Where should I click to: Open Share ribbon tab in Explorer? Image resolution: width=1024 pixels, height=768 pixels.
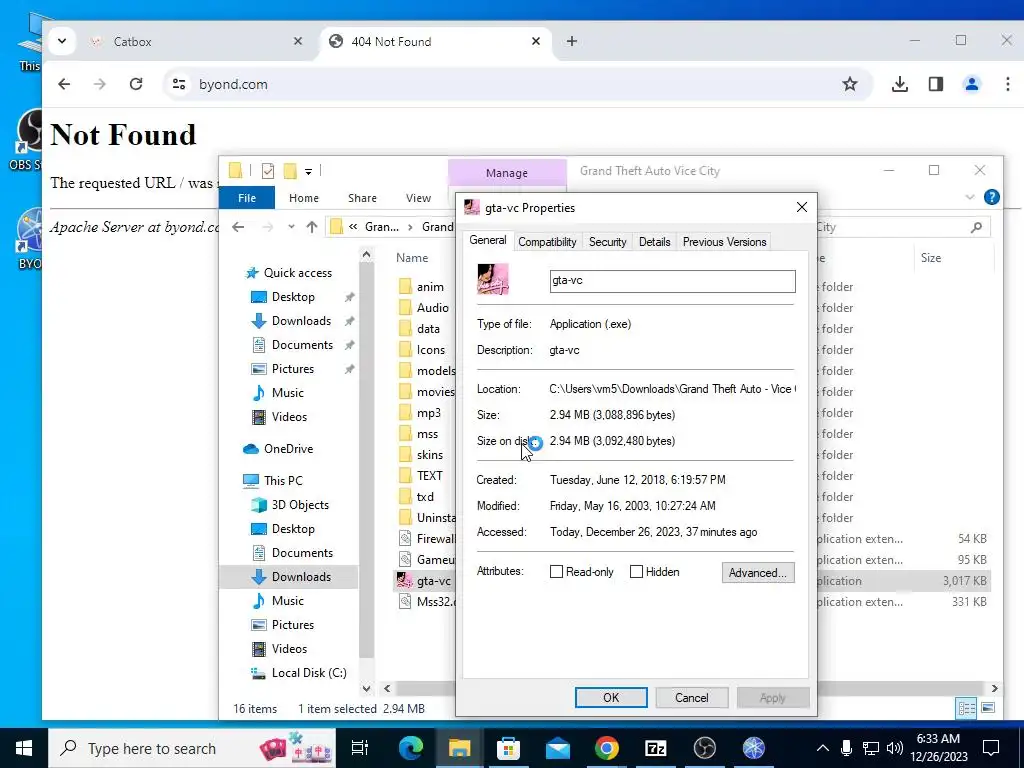point(362,198)
